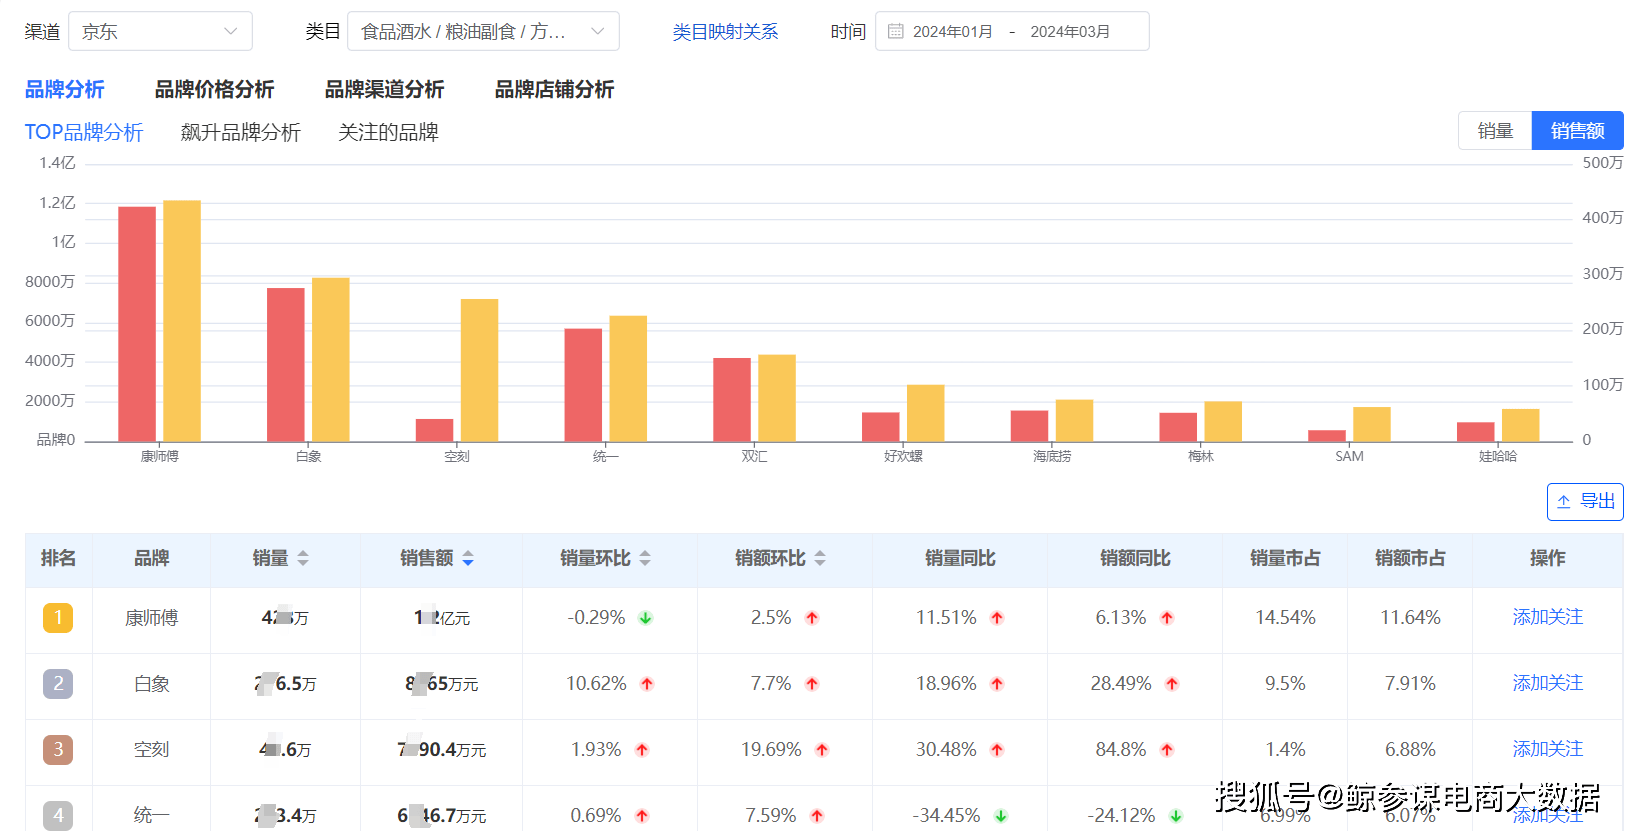
Task: Click the 海底捞 axis label
Action: coord(1052,456)
